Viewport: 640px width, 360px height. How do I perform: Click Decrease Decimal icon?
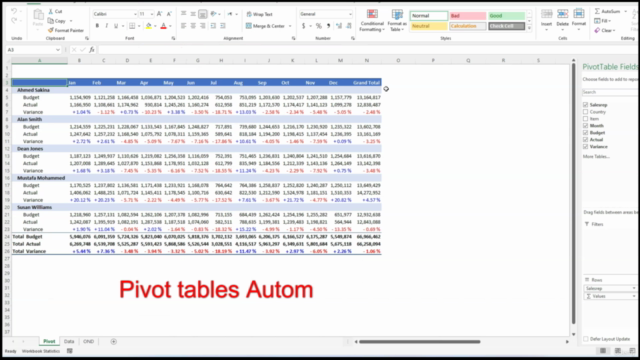click(x=349, y=26)
